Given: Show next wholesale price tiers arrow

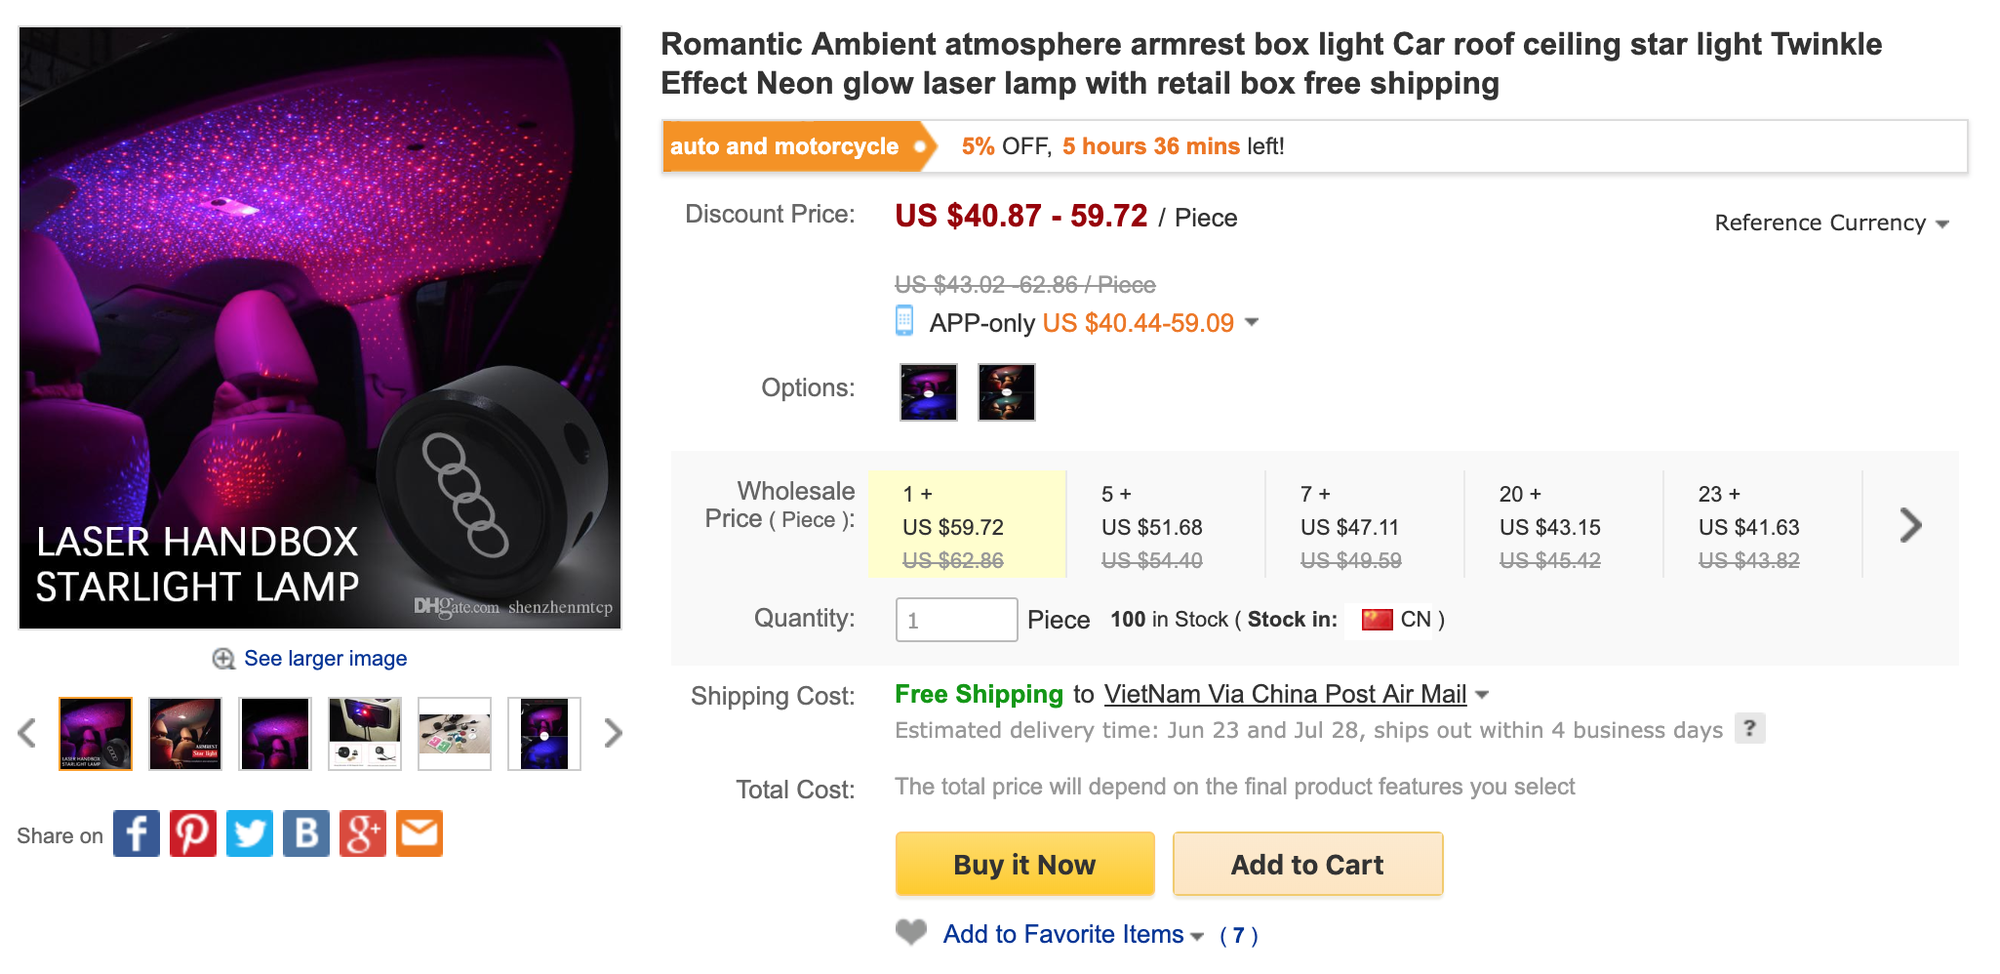Looking at the screenshot, I should click(x=1910, y=525).
